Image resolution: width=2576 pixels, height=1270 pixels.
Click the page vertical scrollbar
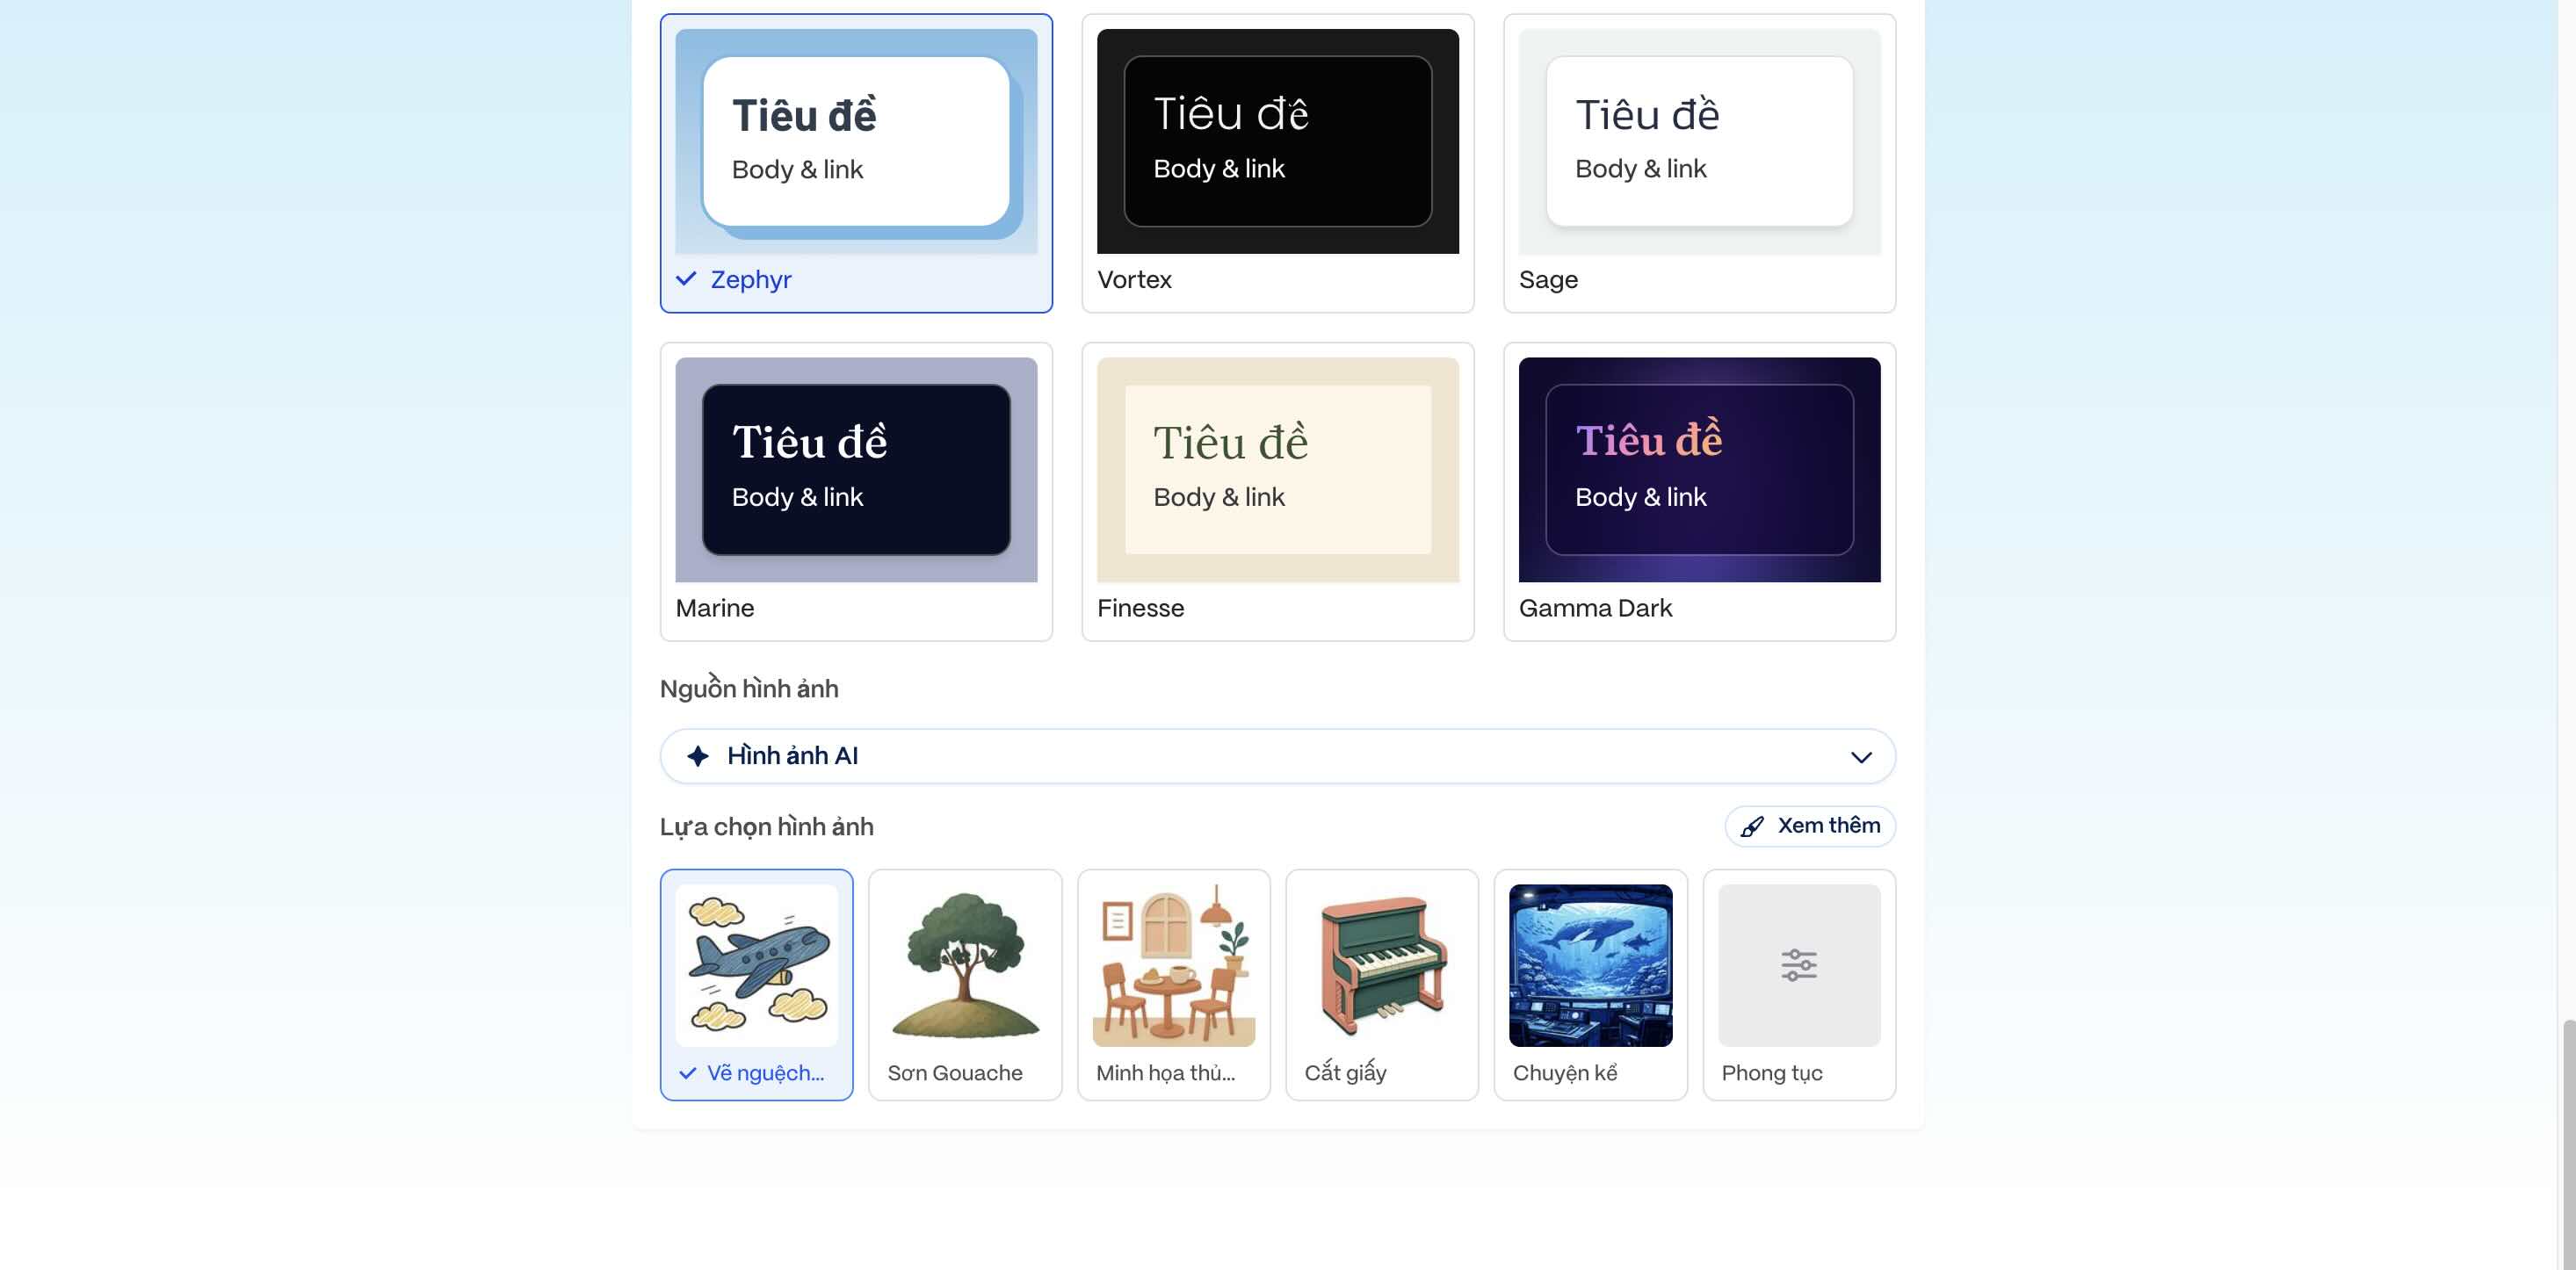pyautogui.click(x=2566, y=1144)
